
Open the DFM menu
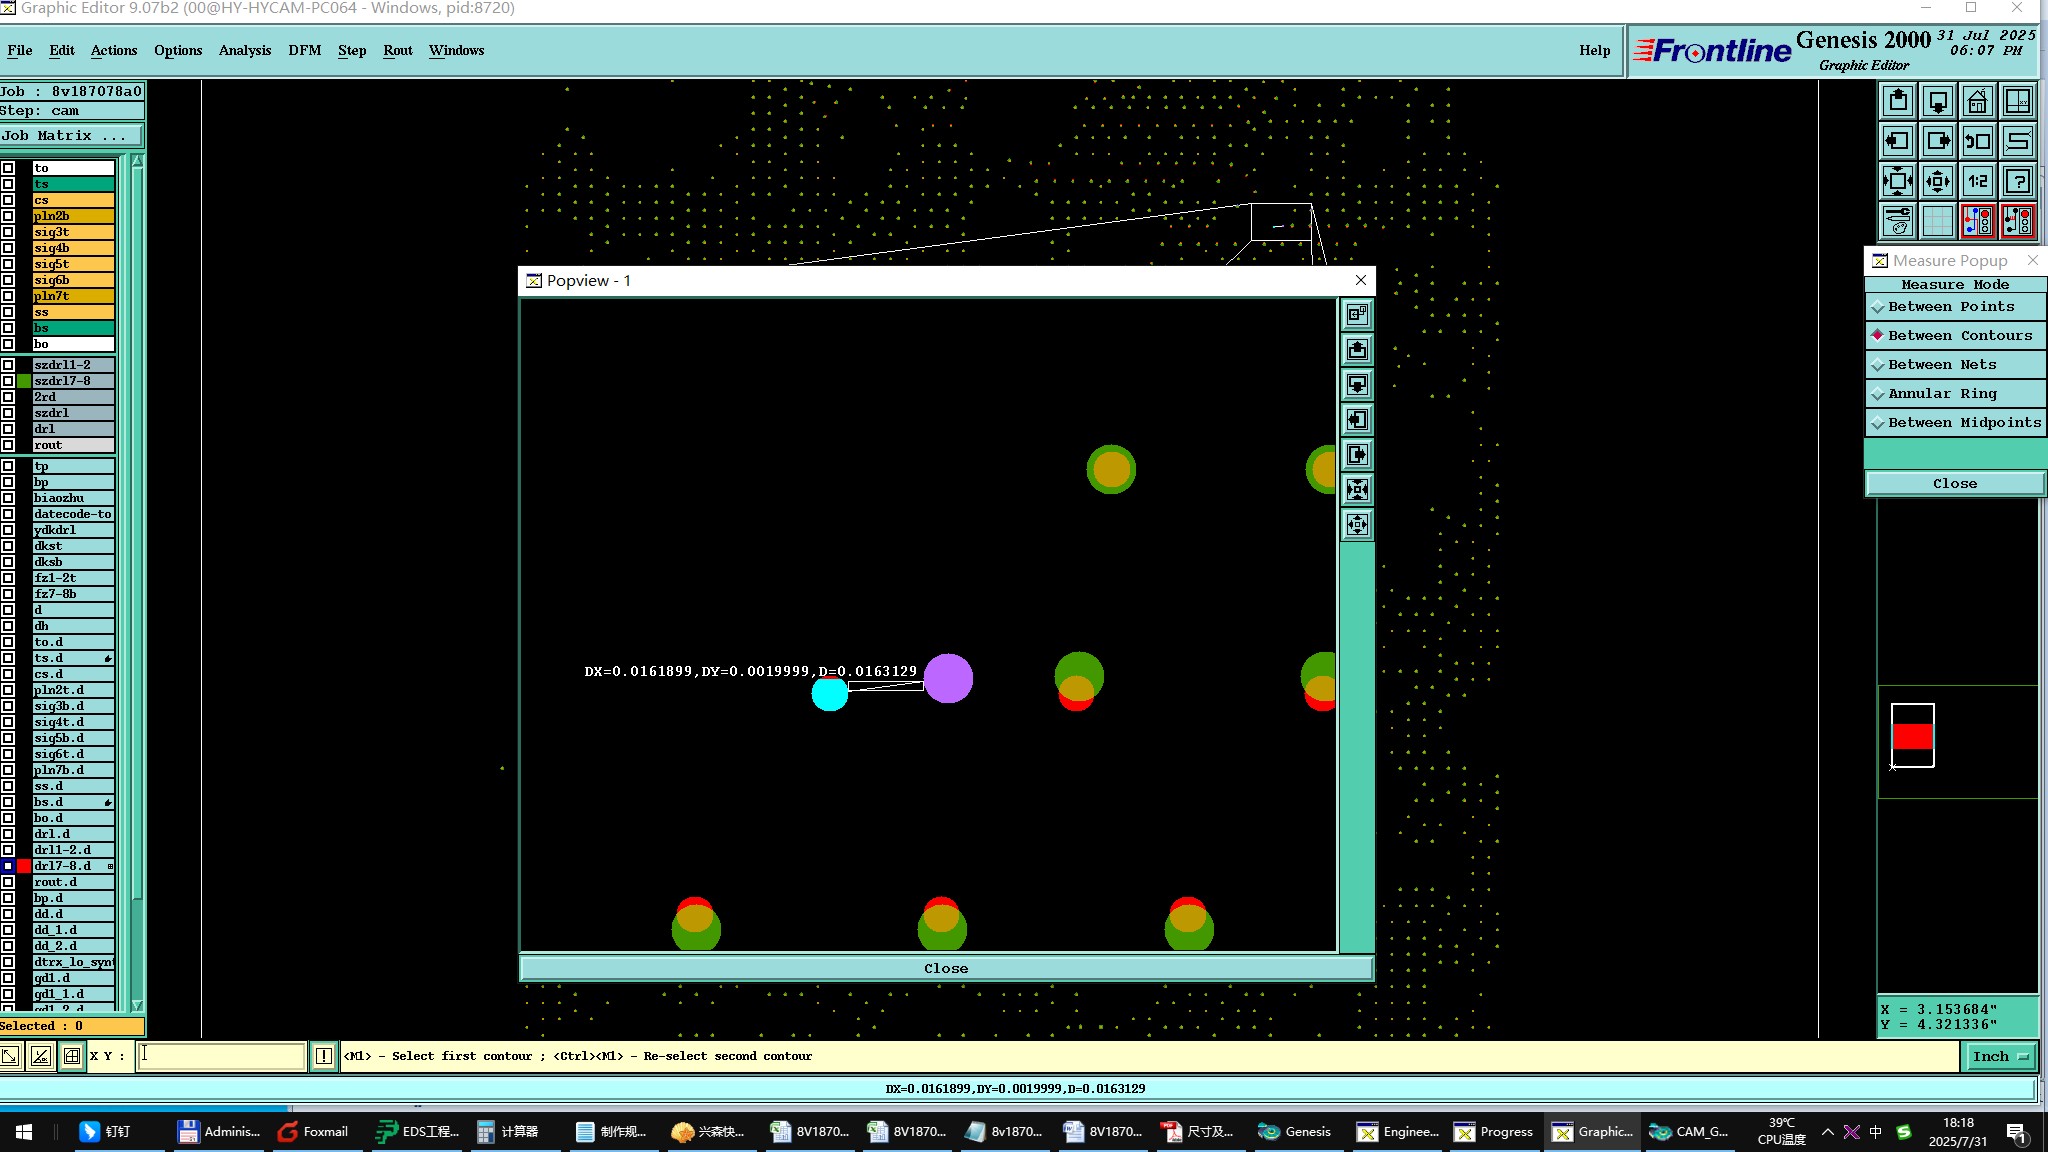click(x=304, y=50)
